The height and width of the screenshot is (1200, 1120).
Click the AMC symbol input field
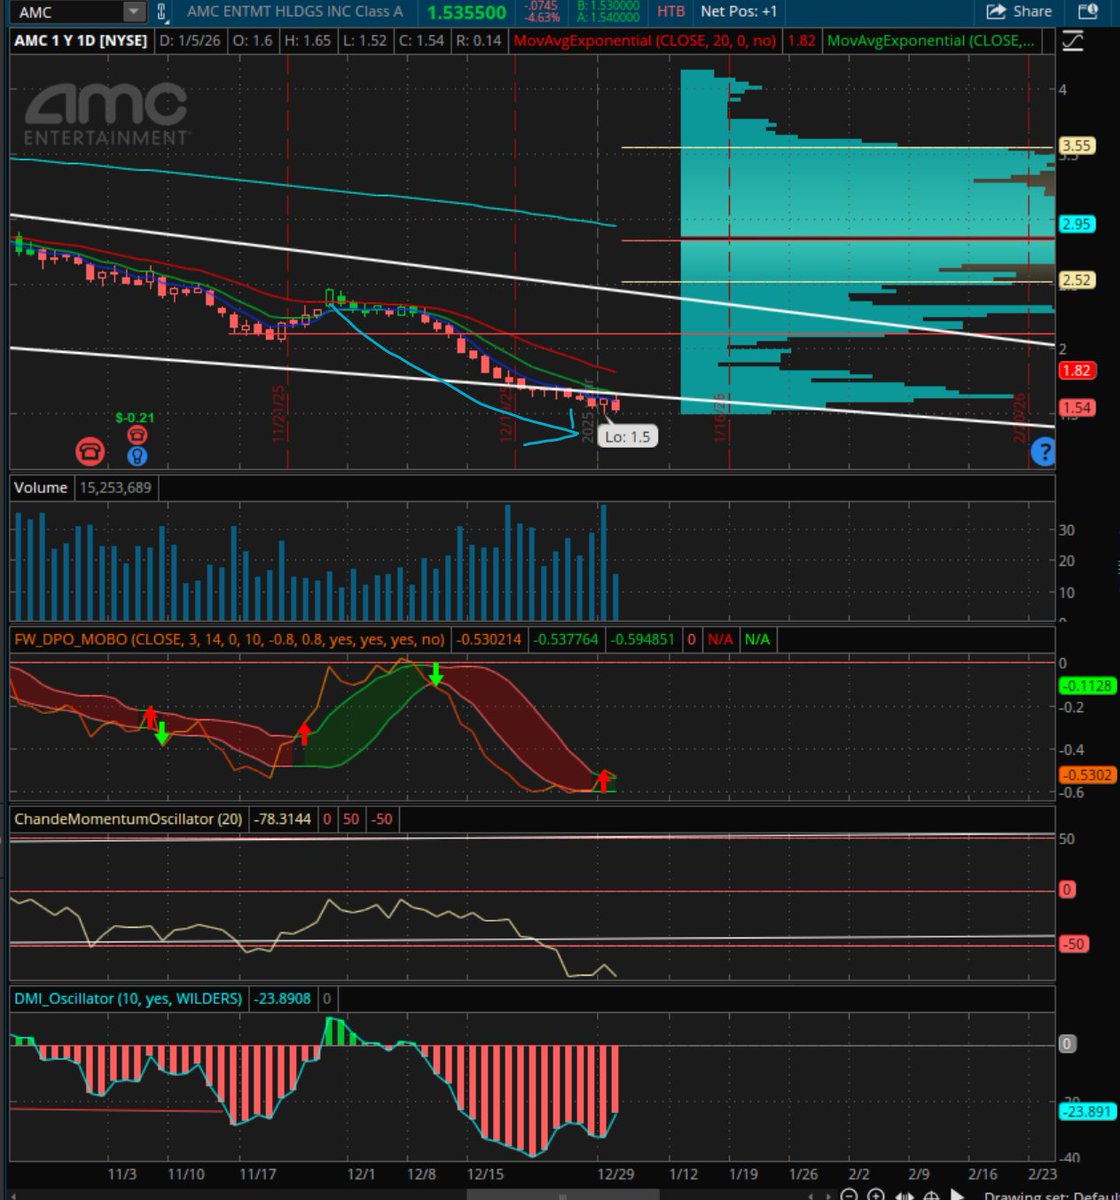[x=67, y=12]
